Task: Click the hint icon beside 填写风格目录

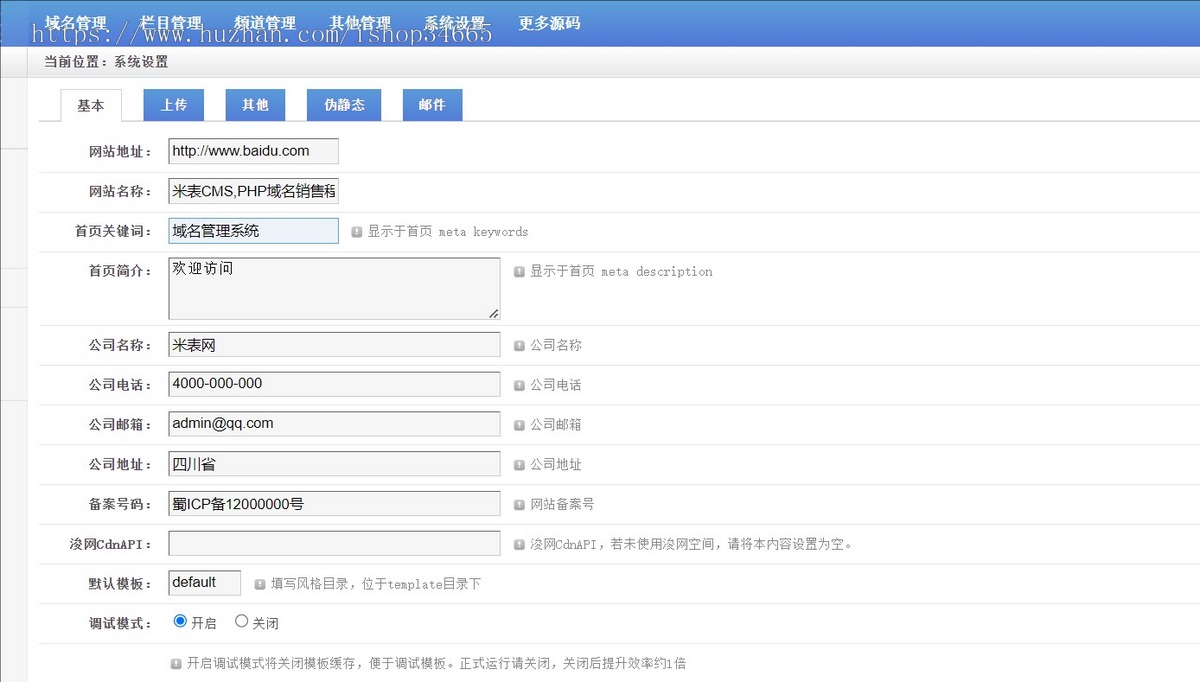Action: tap(260, 584)
